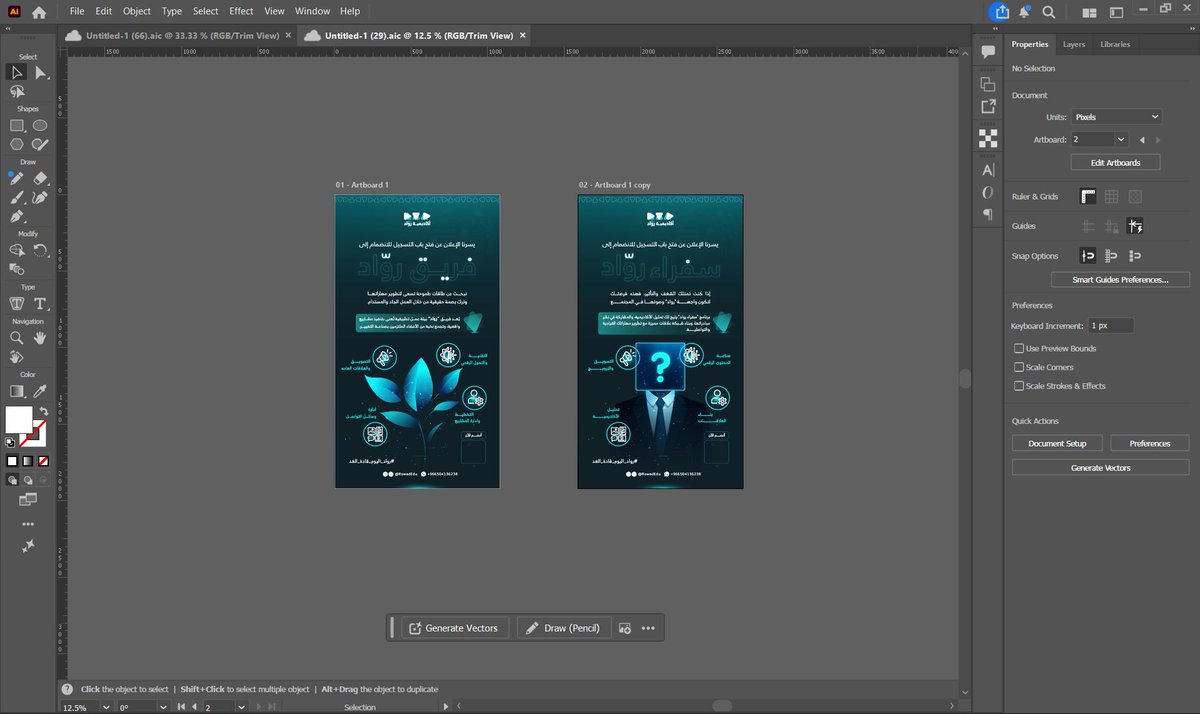Click the Keyboard Increment input field
This screenshot has height=714, width=1200.
click(x=1110, y=326)
